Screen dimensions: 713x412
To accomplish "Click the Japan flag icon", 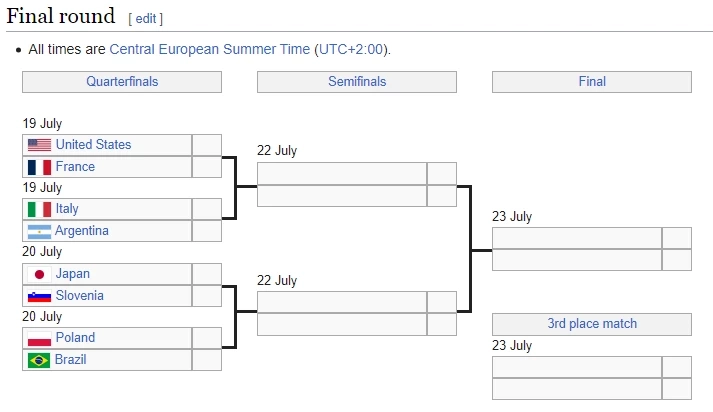I will pyautogui.click(x=39, y=274).
